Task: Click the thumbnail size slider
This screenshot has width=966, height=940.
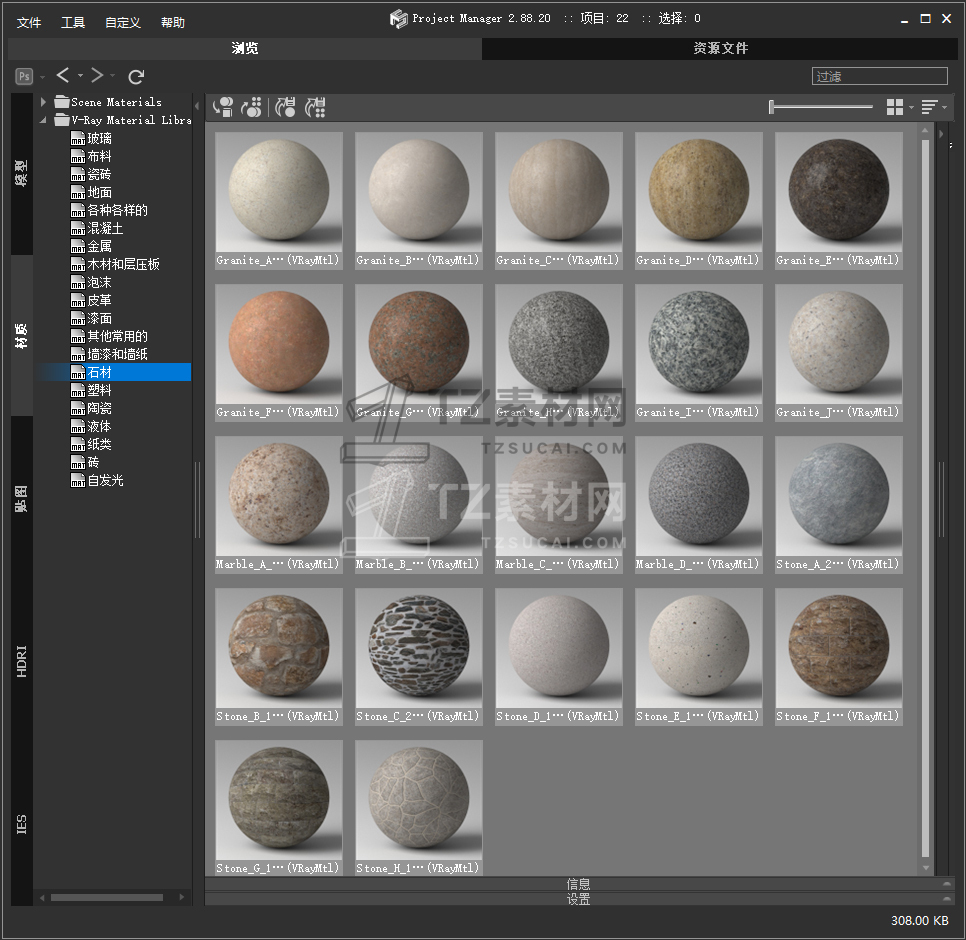Action: [820, 107]
